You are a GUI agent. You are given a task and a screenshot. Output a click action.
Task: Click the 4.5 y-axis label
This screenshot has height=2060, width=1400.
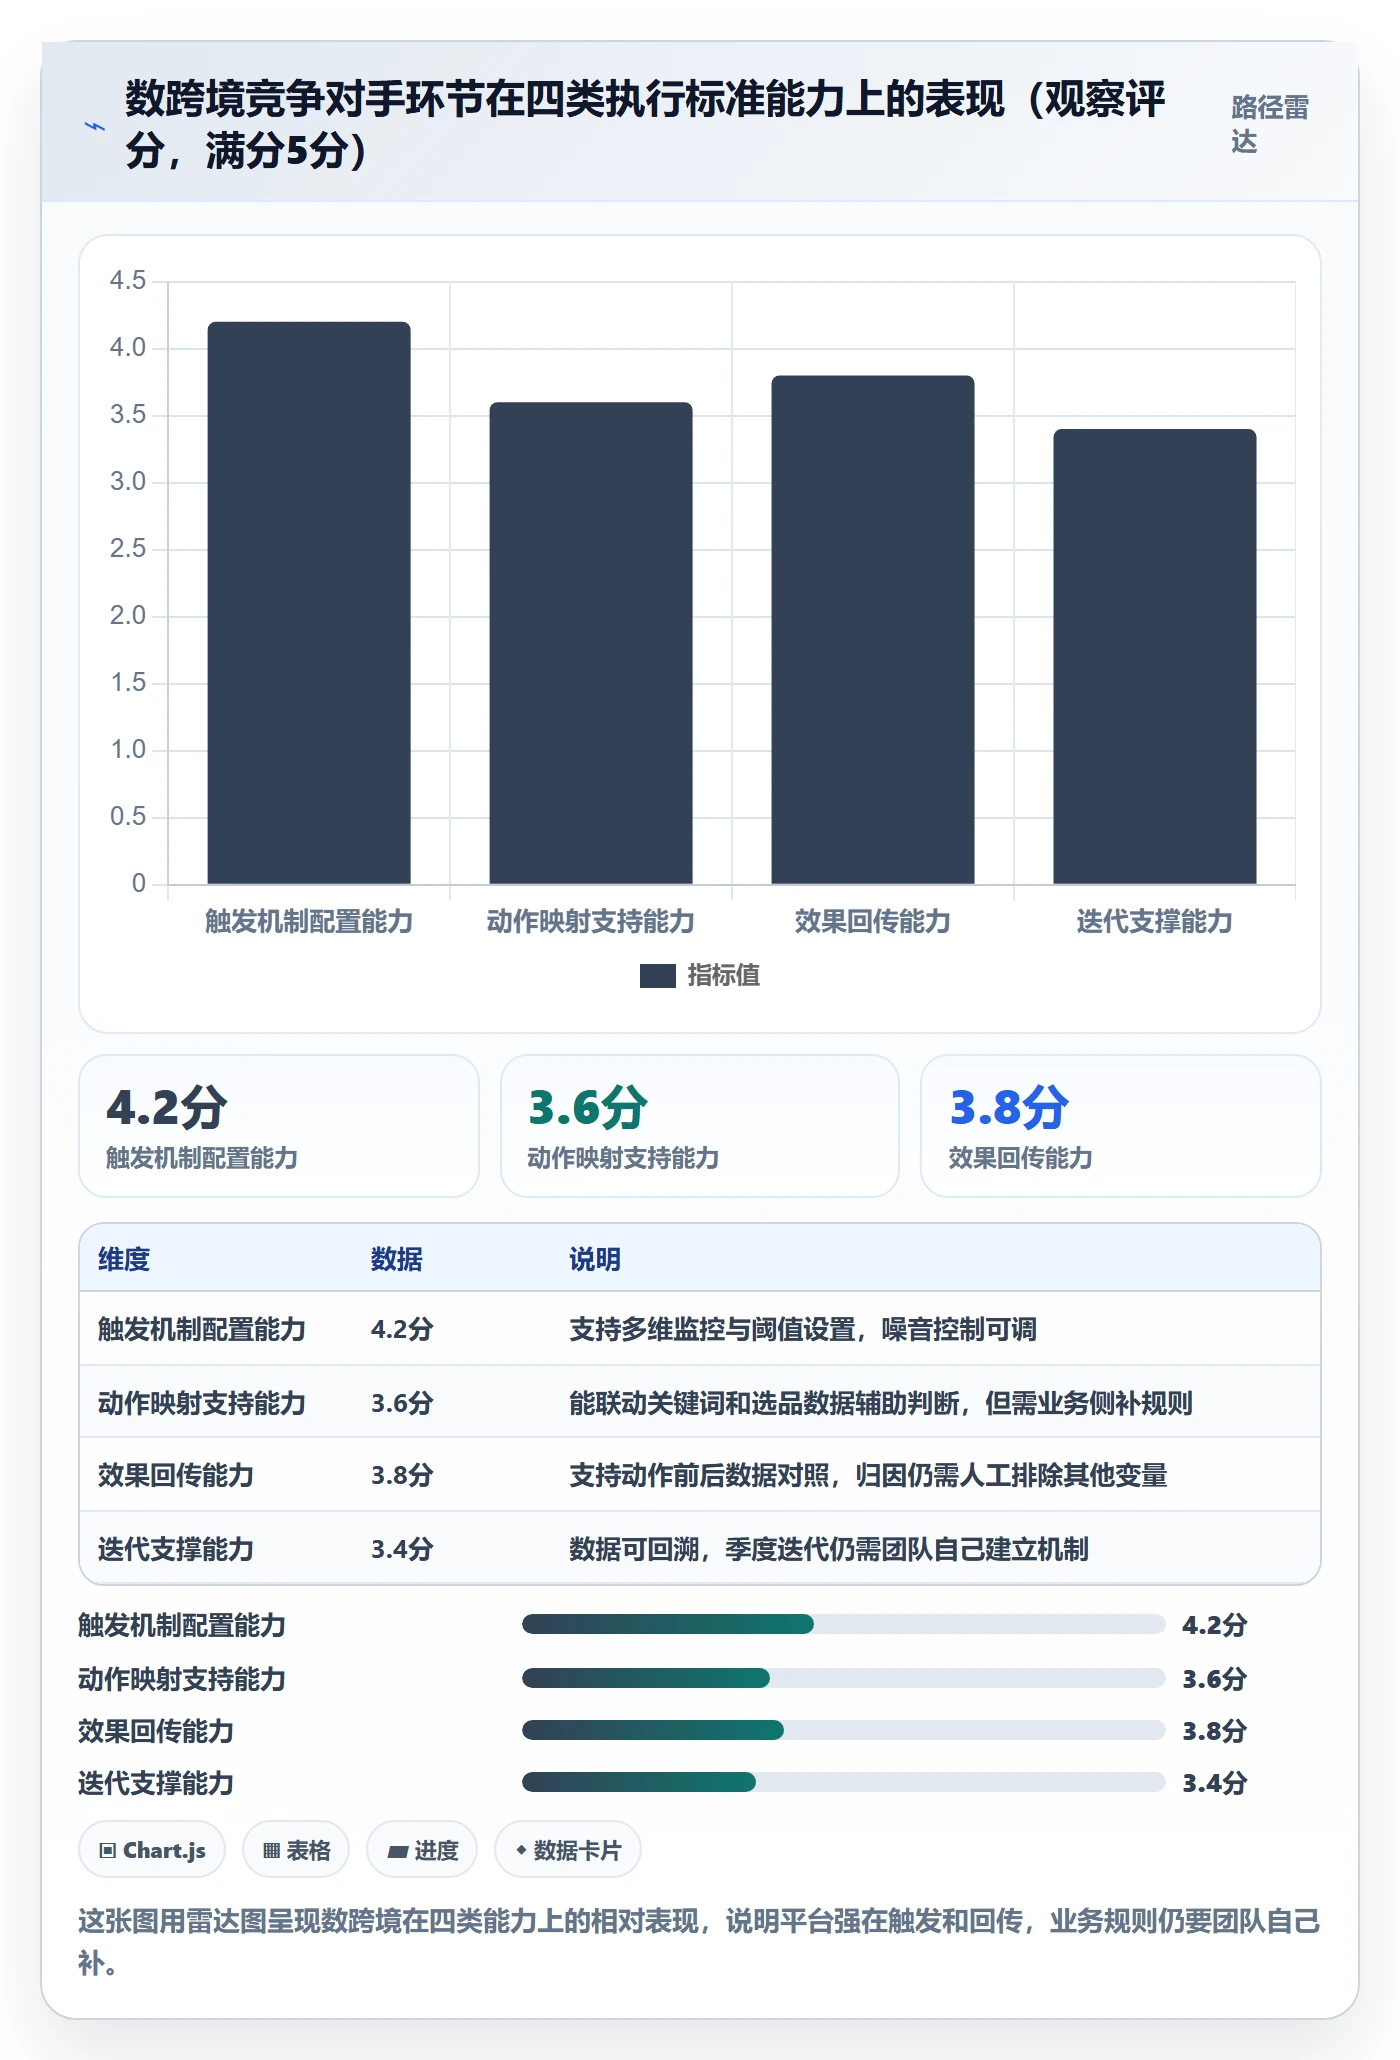128,281
